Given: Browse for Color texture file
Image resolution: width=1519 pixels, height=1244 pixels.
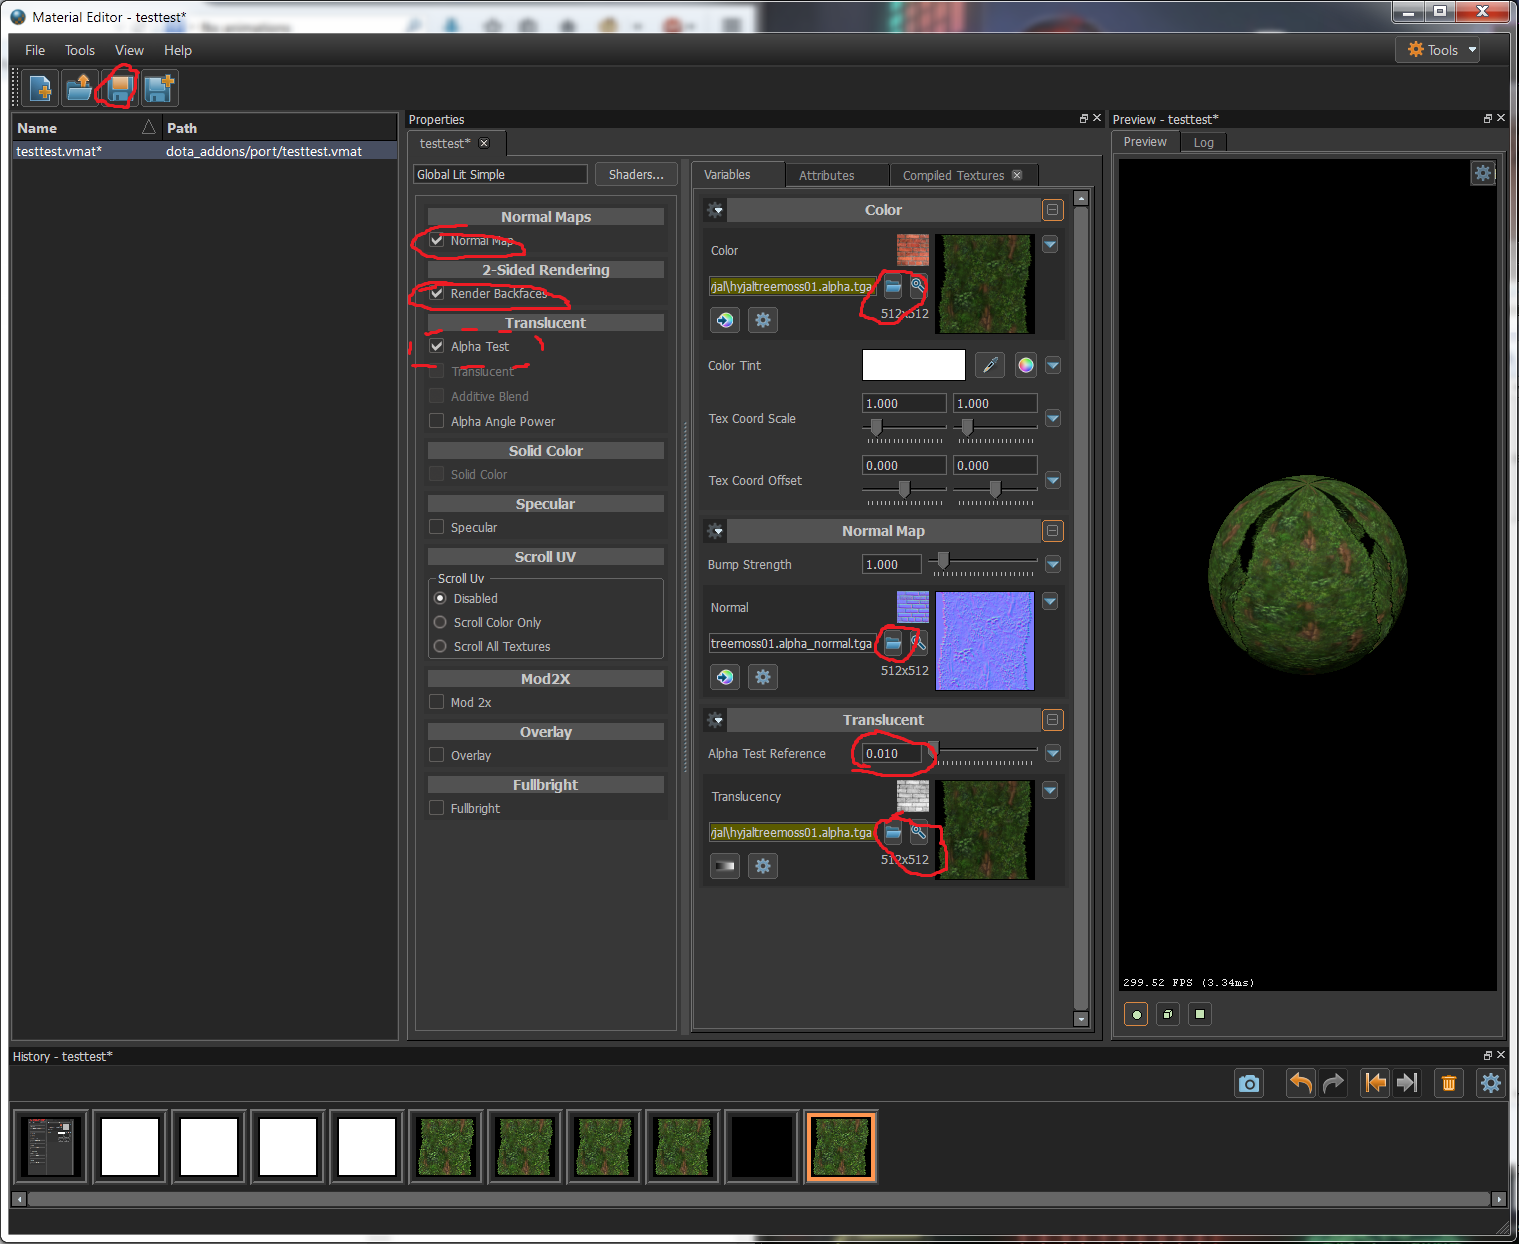Looking at the screenshot, I should (893, 287).
